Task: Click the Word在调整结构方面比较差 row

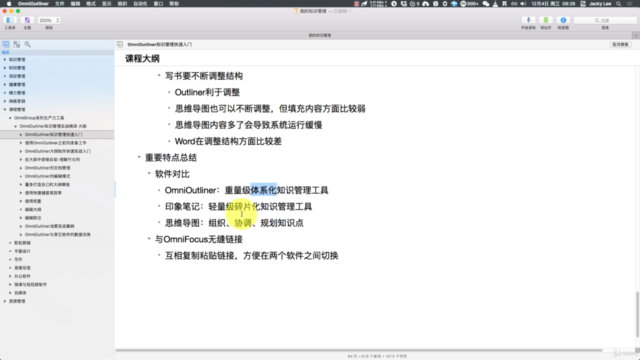Action: (x=228, y=141)
